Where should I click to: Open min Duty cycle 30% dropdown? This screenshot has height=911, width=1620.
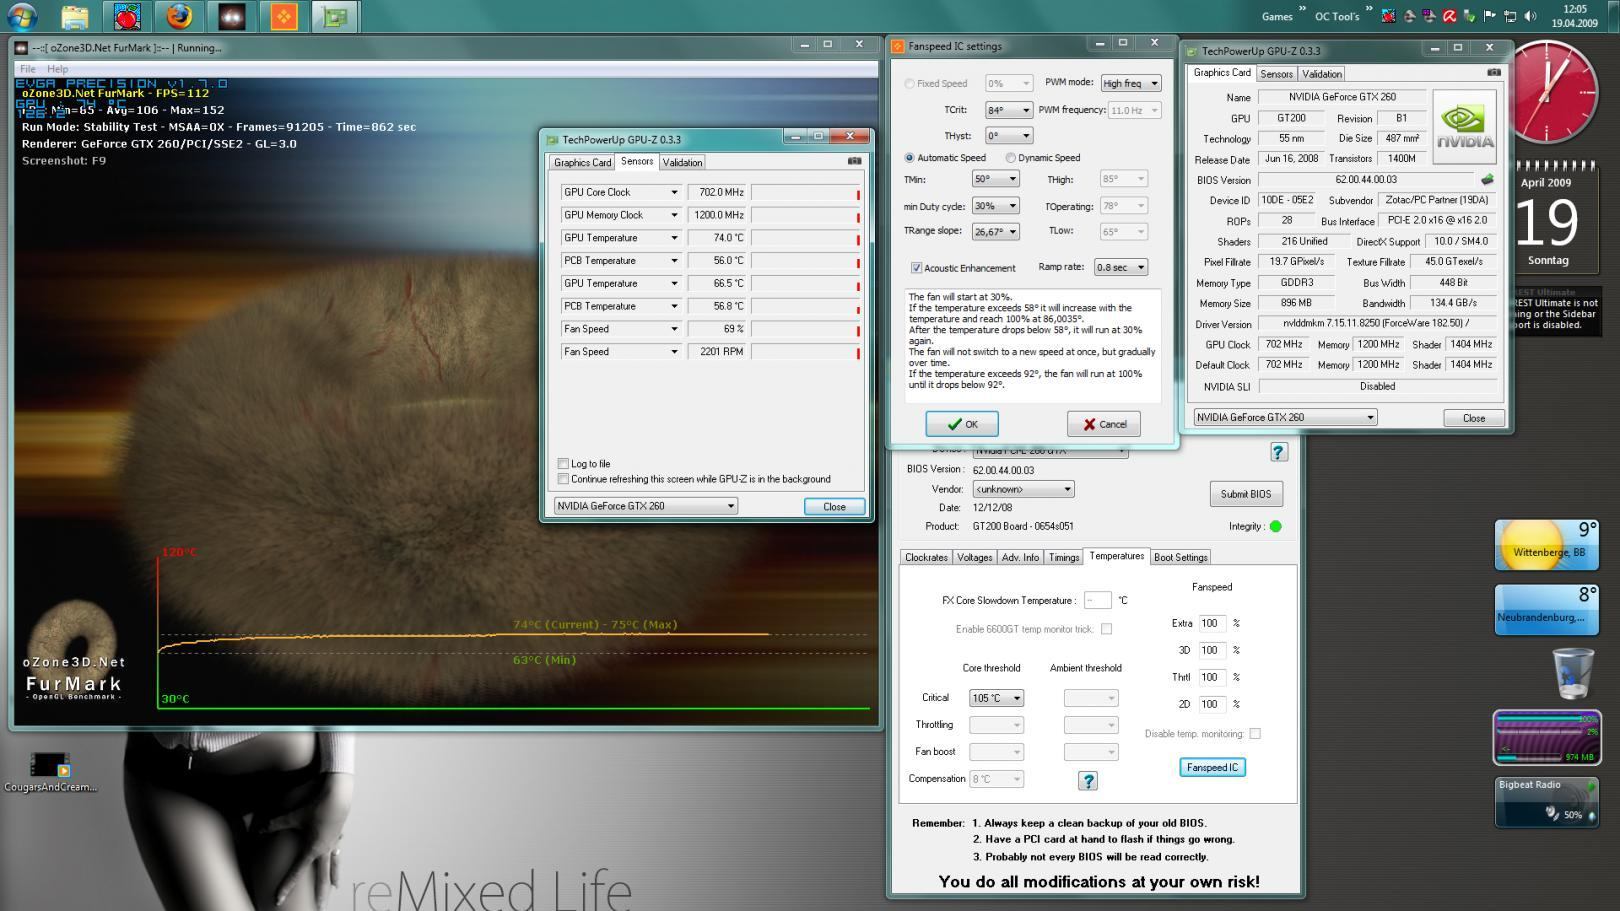tap(996, 206)
